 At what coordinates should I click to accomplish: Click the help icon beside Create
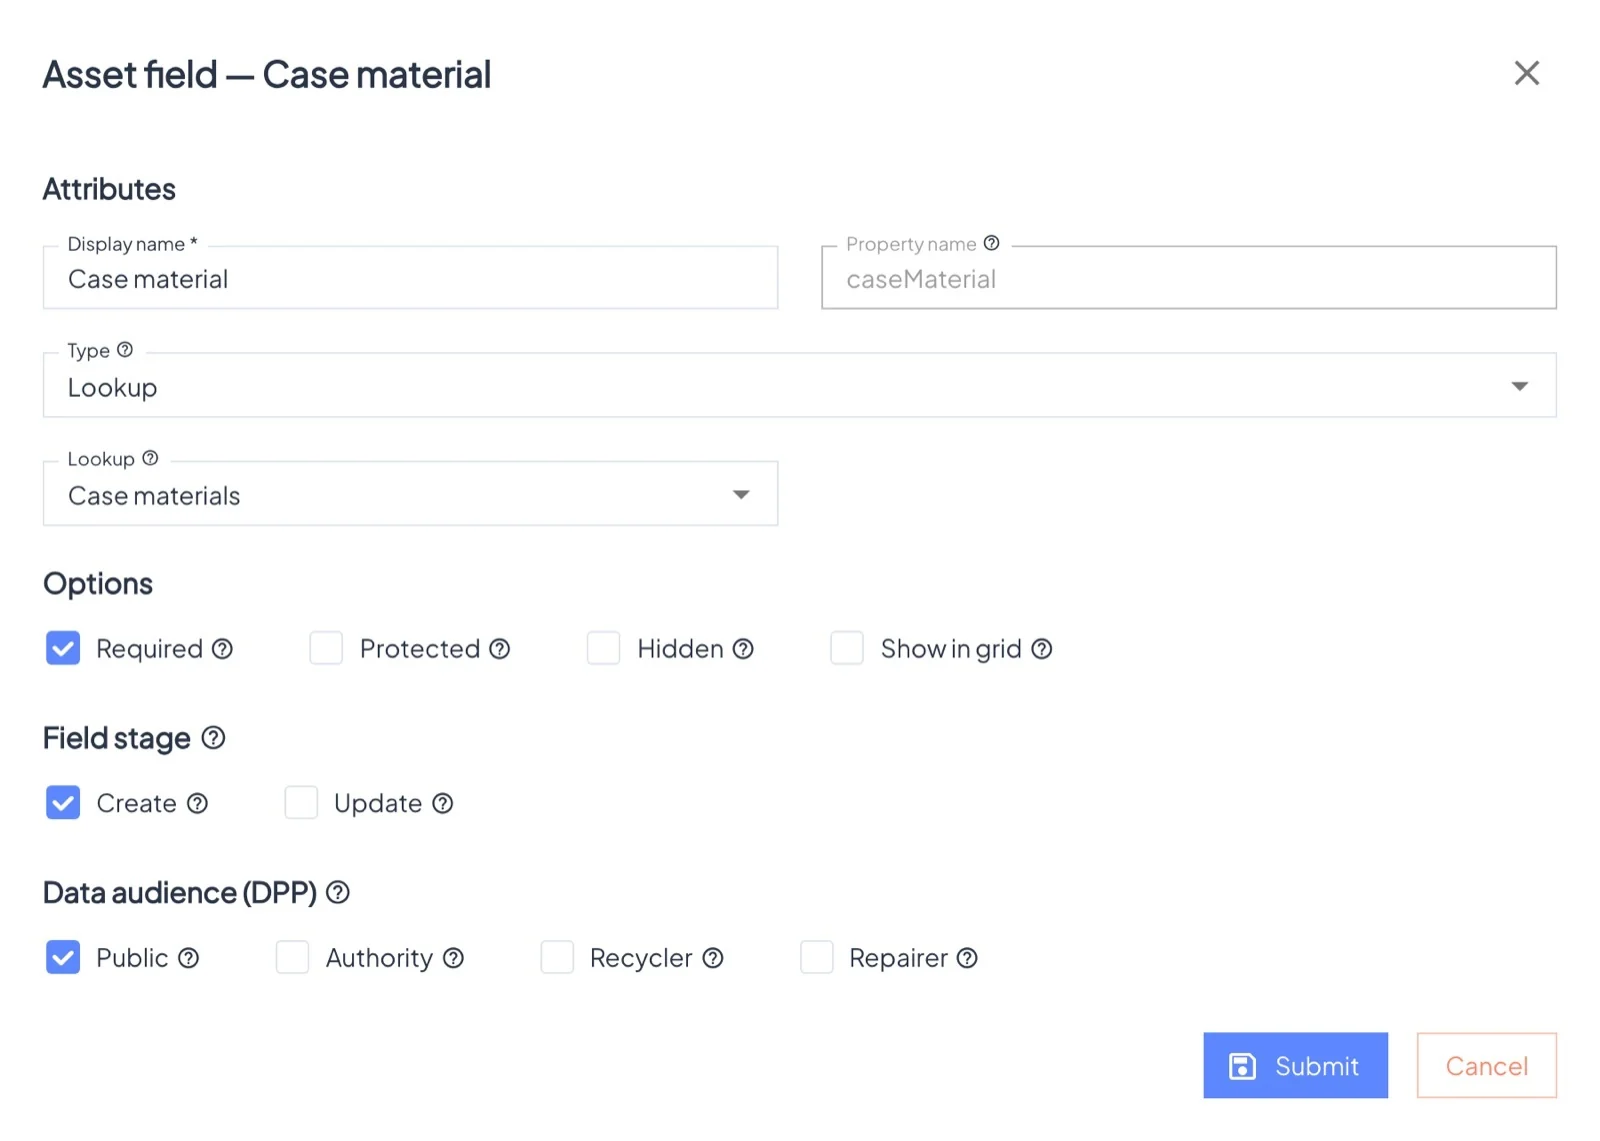[x=198, y=803]
